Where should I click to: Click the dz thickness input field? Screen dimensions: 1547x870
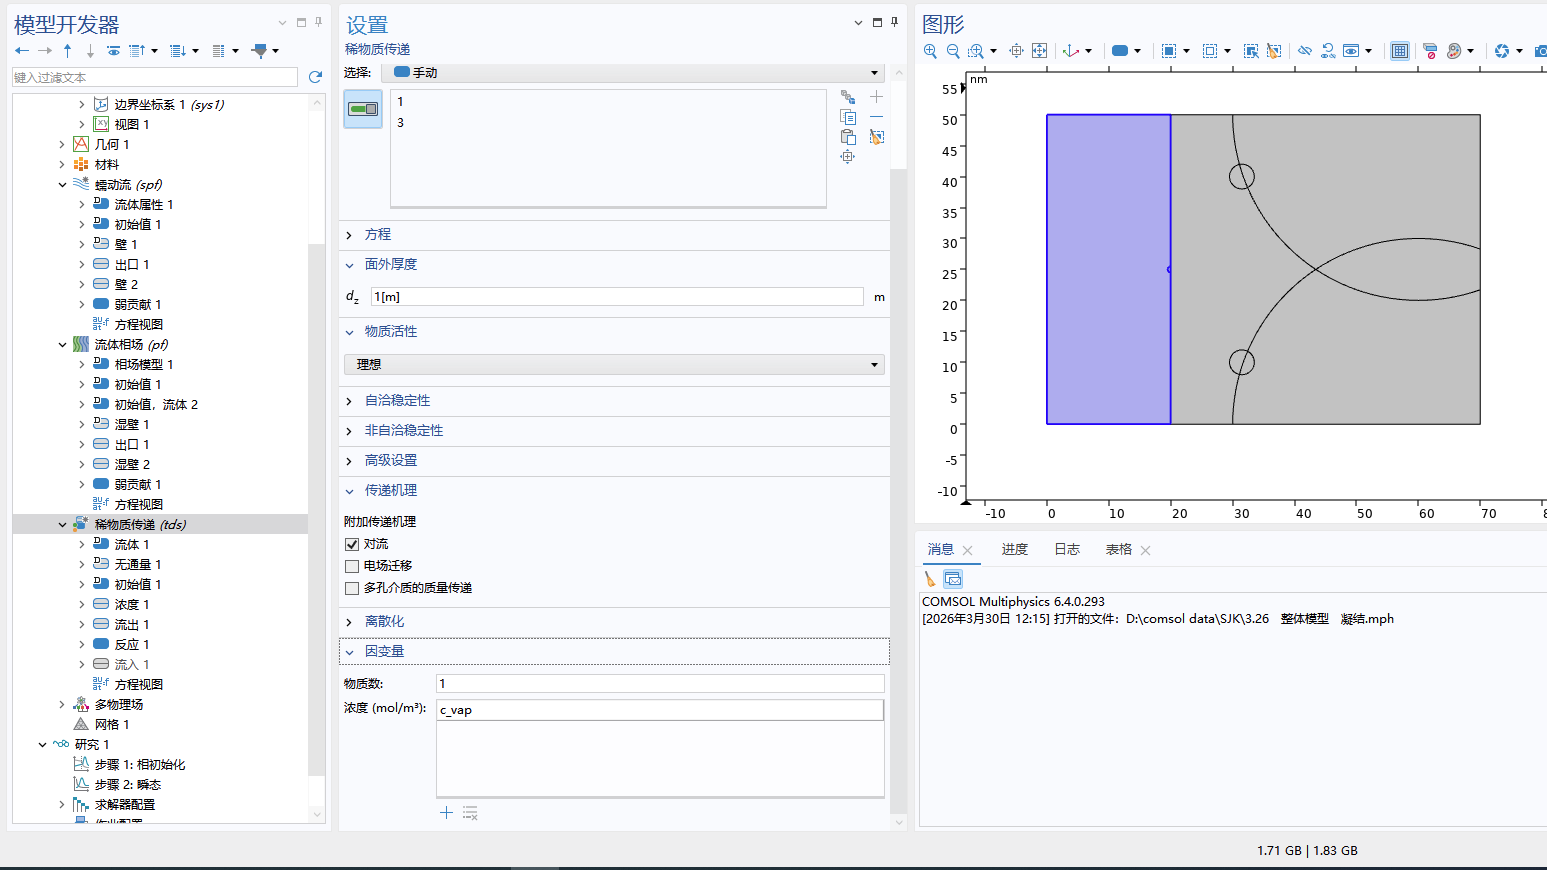(617, 297)
